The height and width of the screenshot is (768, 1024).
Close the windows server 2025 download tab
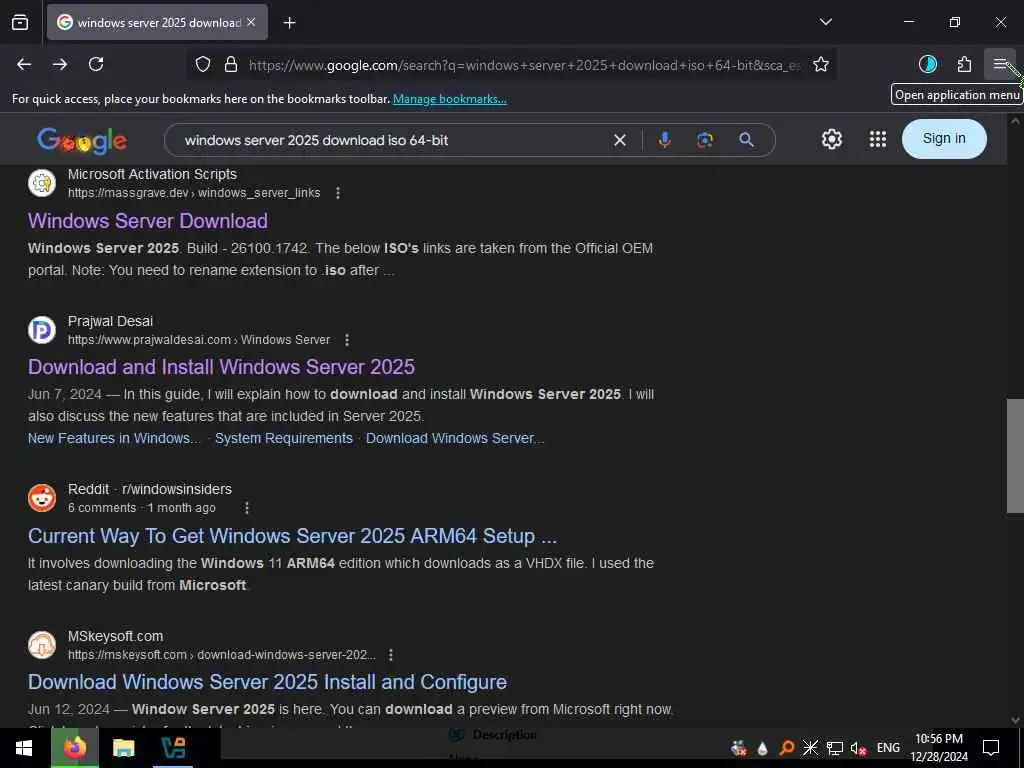click(x=251, y=22)
